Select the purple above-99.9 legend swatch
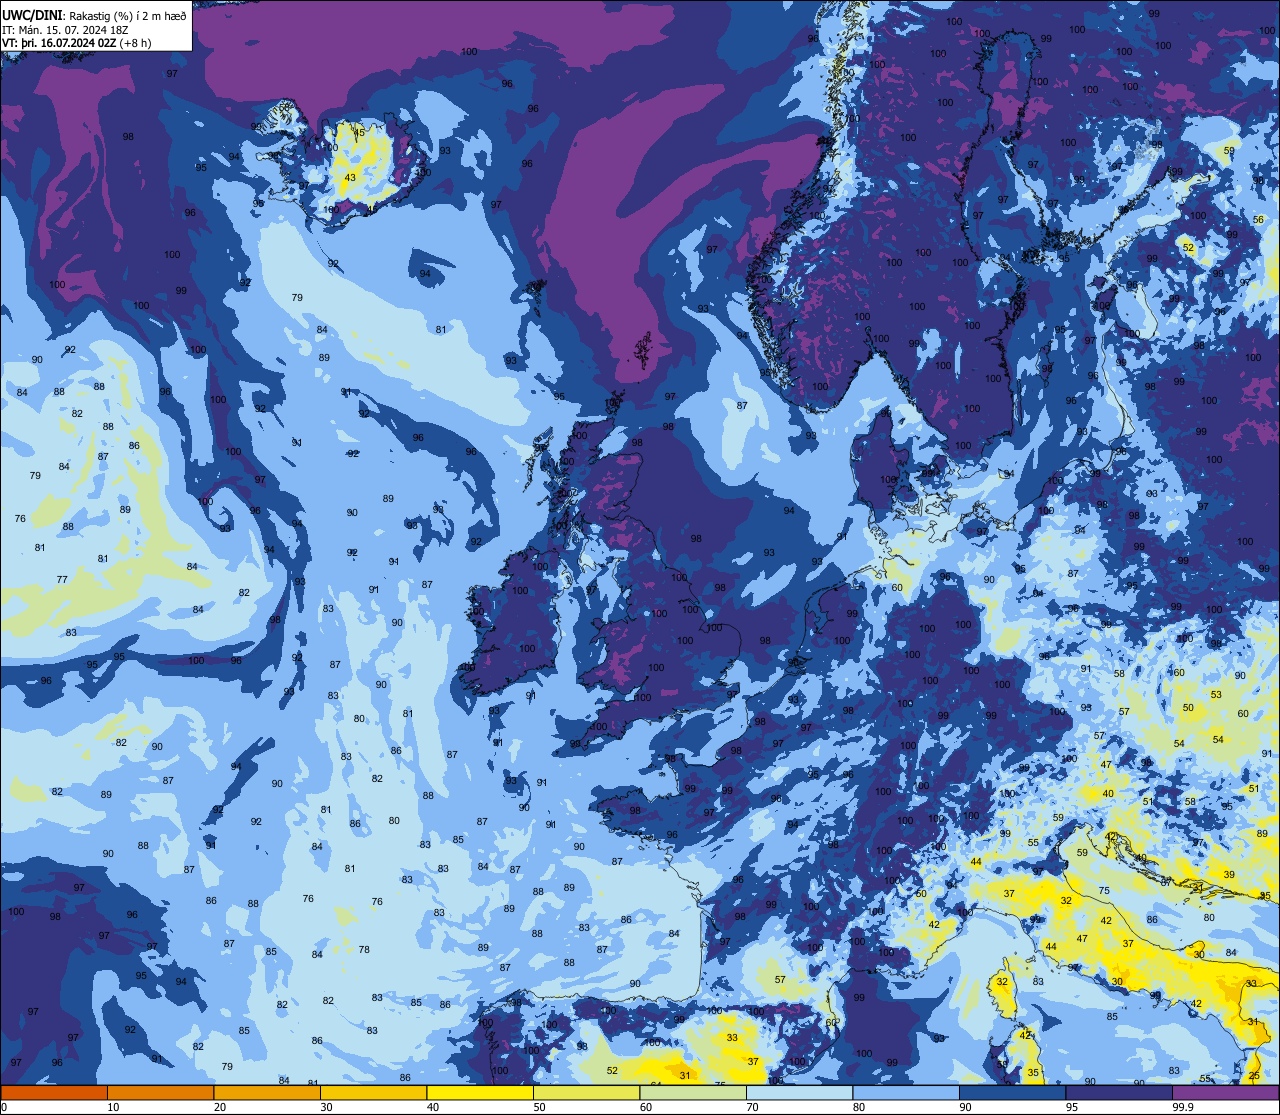Image resolution: width=1280 pixels, height=1115 pixels. point(1225,1092)
